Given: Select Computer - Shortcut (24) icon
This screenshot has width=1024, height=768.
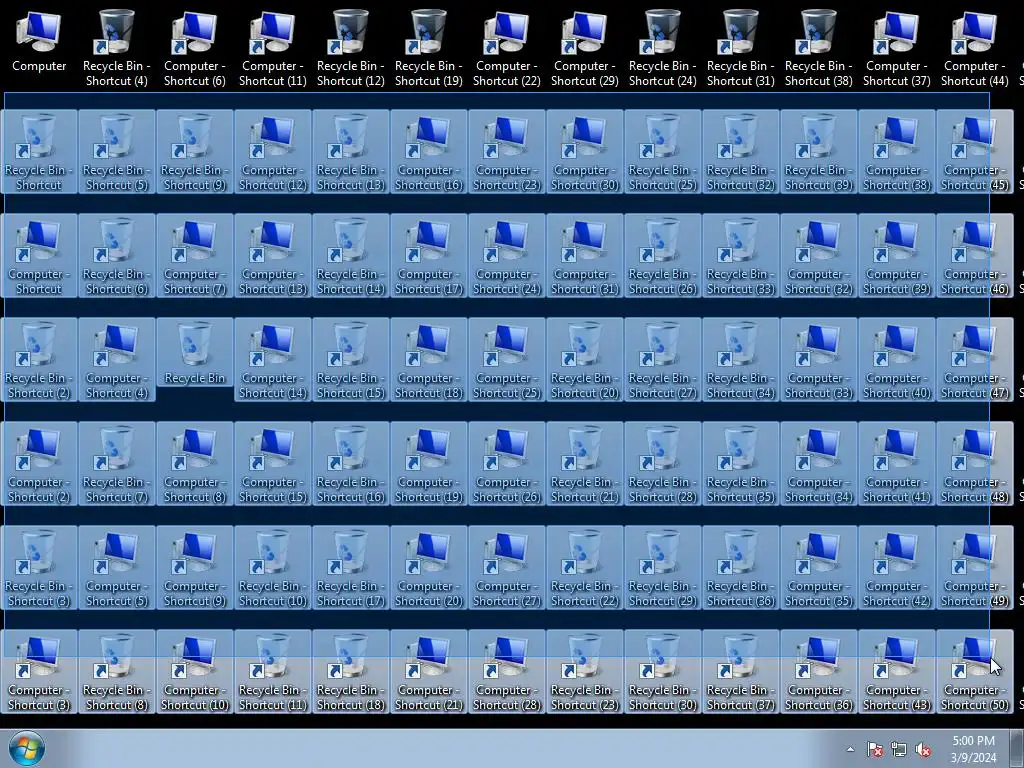Looking at the screenshot, I should click(x=507, y=255).
